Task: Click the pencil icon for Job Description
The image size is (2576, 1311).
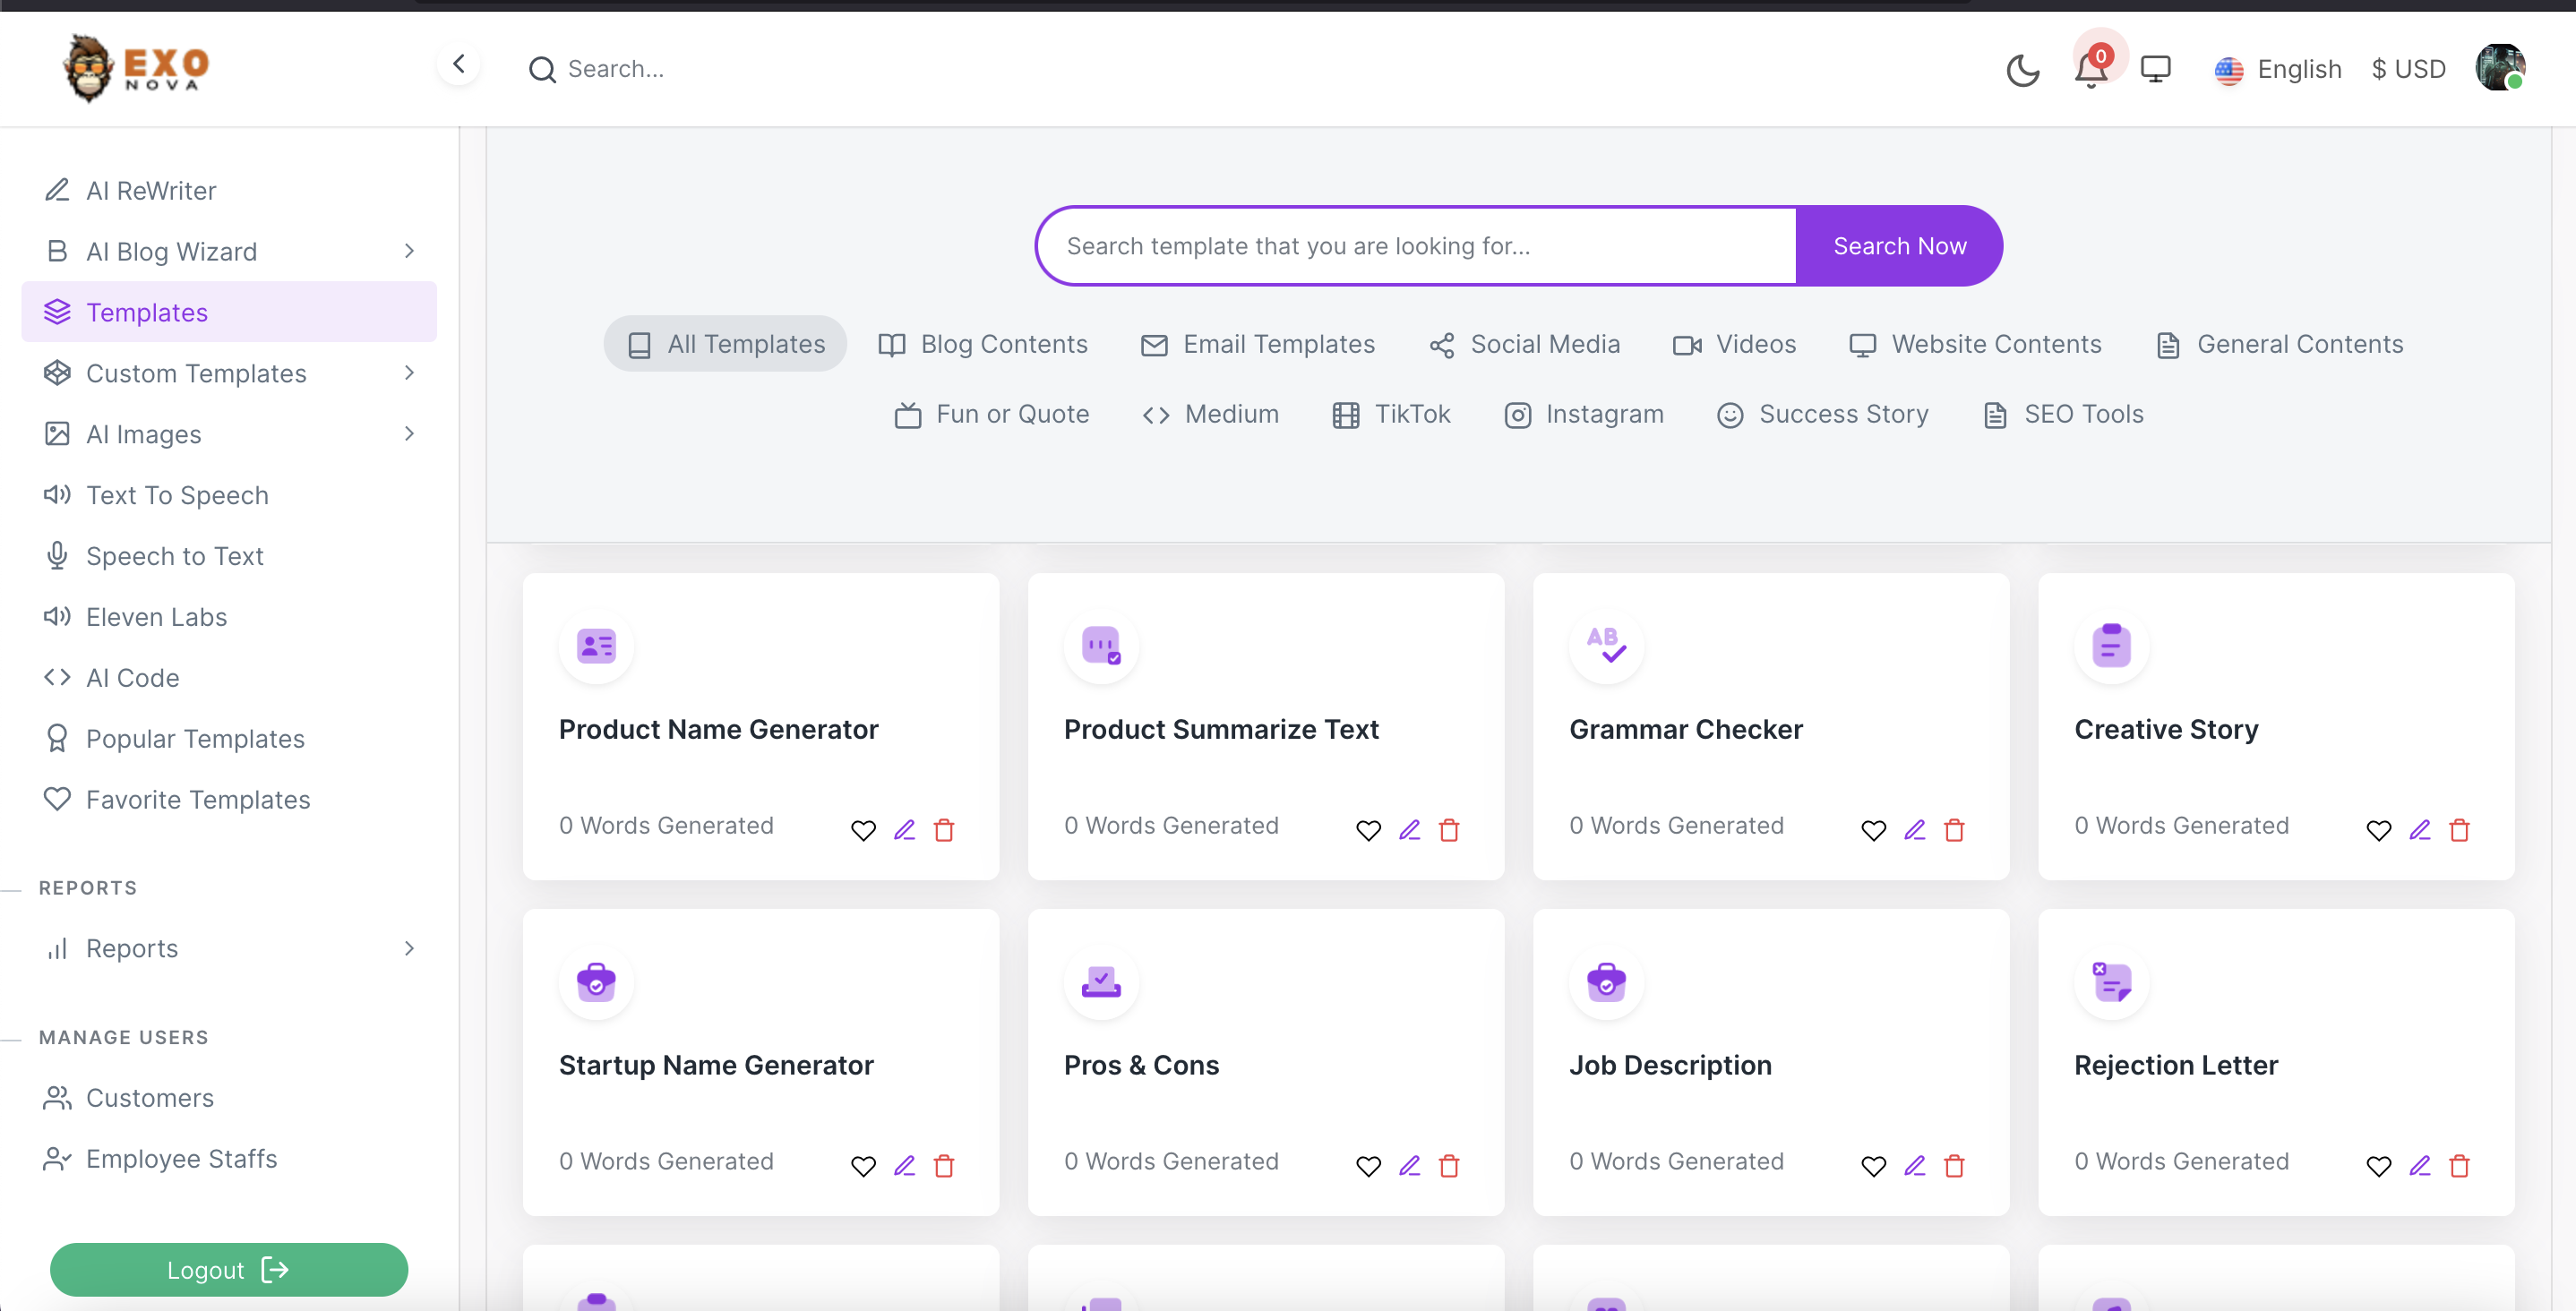Action: [x=1914, y=1166]
